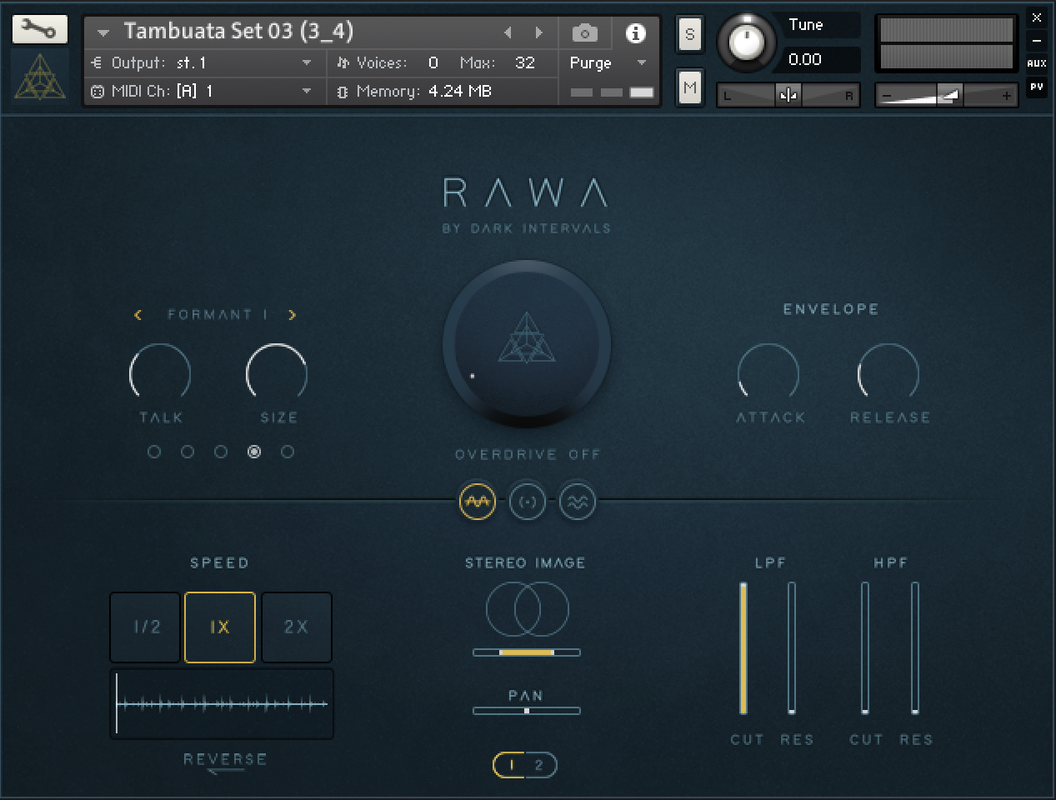Select the fifth formant preset radio dot
Screen dimensions: 1056x800
click(x=288, y=452)
